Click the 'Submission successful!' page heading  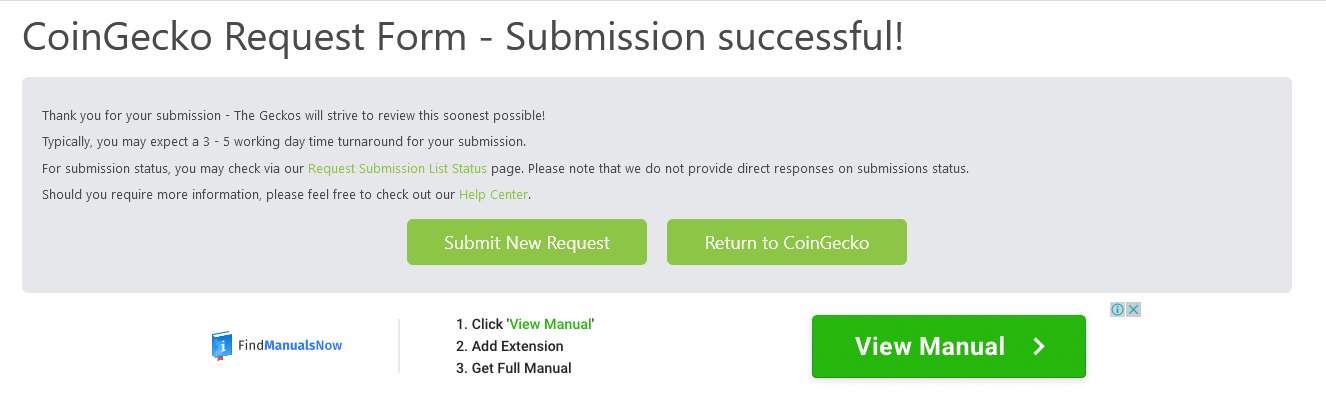pyautogui.click(x=704, y=38)
